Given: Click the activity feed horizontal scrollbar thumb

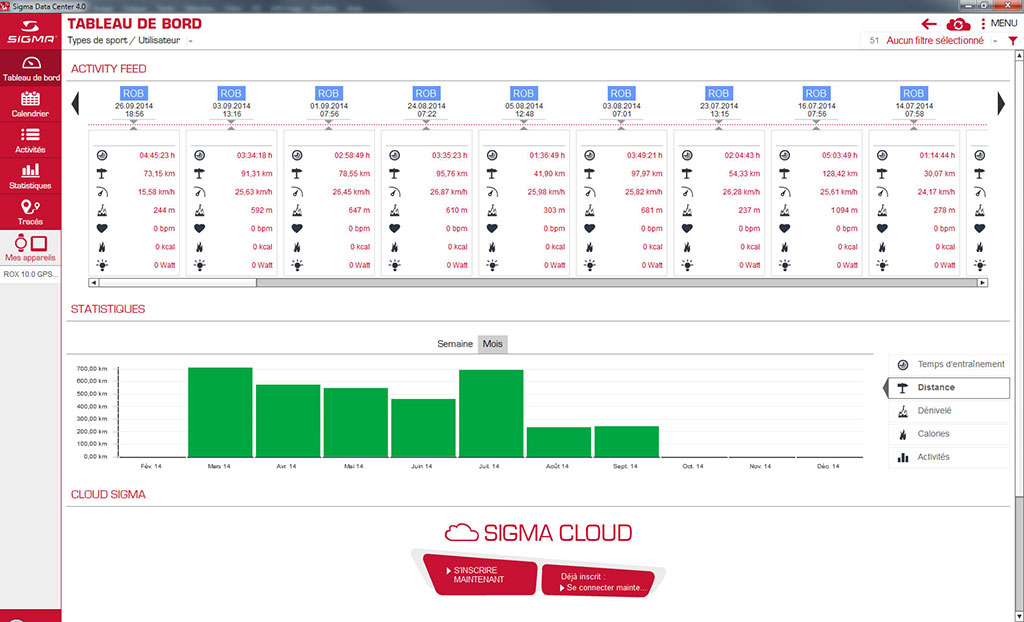Looking at the screenshot, I should (x=178, y=283).
